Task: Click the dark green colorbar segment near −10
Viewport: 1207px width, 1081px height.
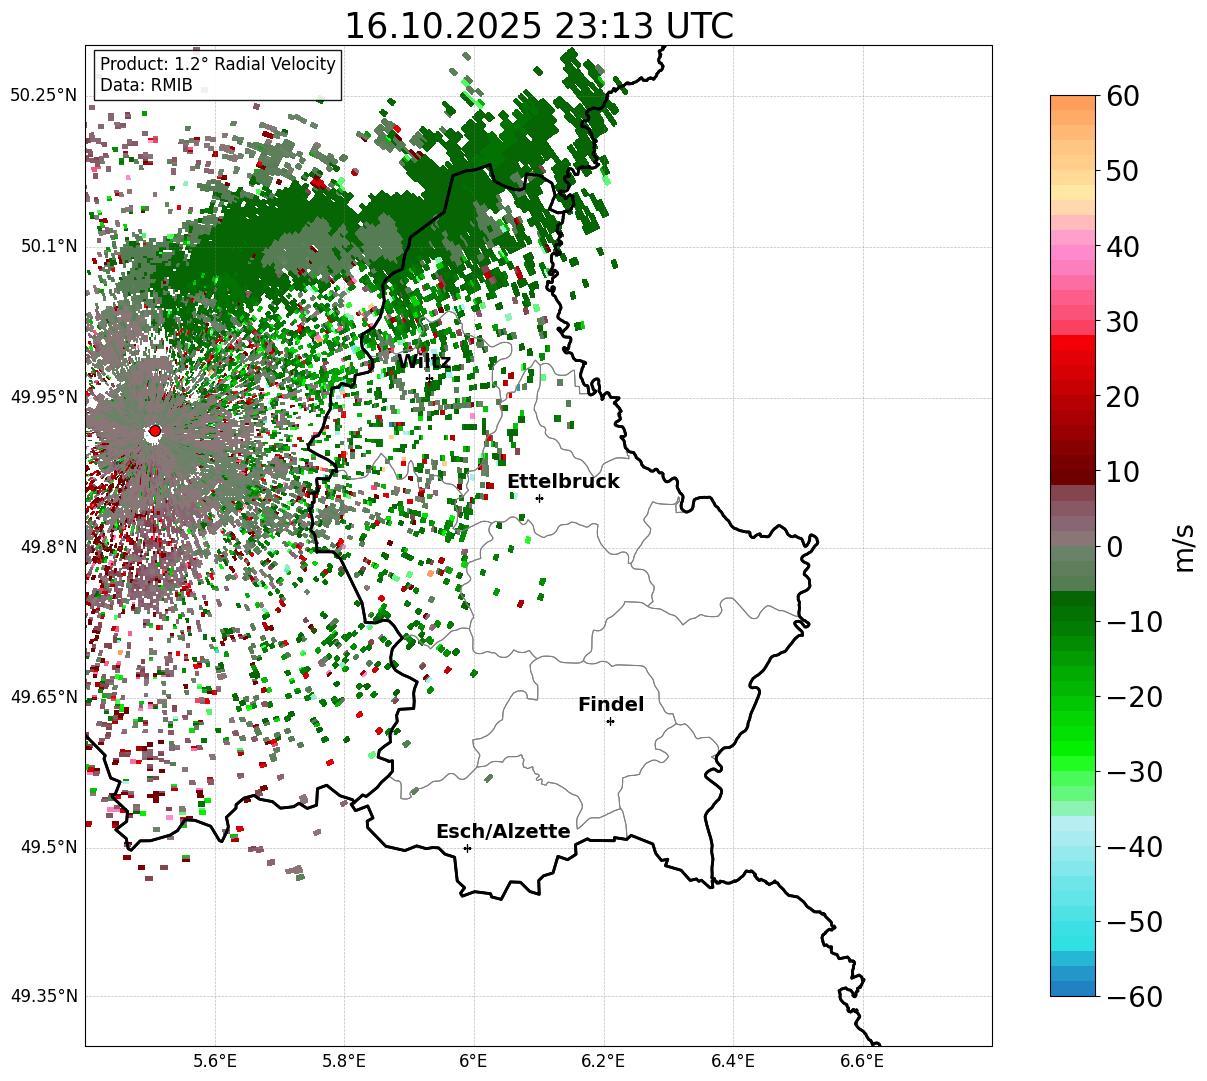Action: point(1073,615)
